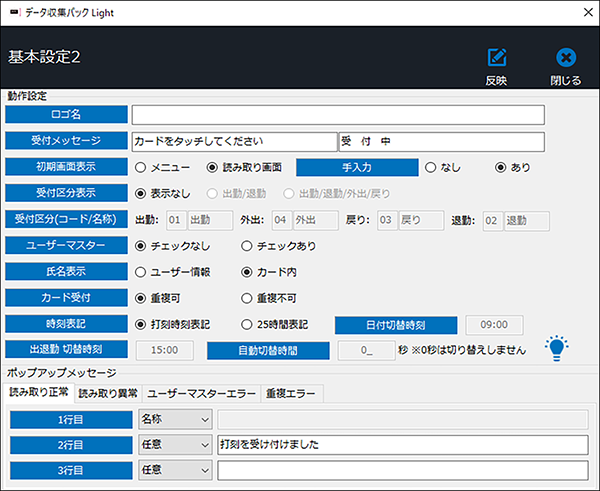Image resolution: width=600 pixels, height=491 pixels.
Task: Select 重複不可 for カード受付
Action: [x=247, y=298]
